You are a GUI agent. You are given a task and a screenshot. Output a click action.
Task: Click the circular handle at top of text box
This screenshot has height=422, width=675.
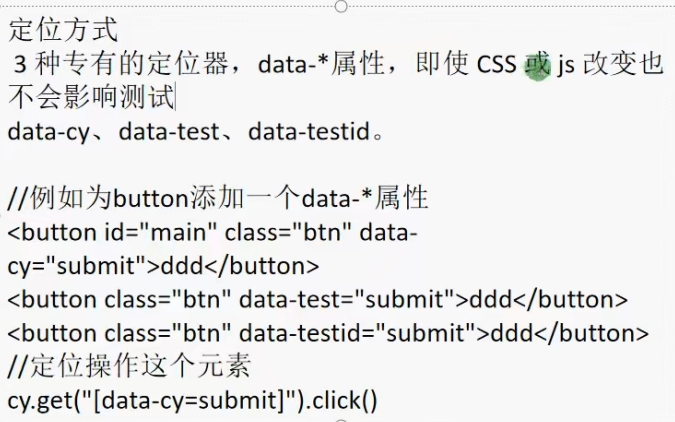pyautogui.click(x=342, y=5)
